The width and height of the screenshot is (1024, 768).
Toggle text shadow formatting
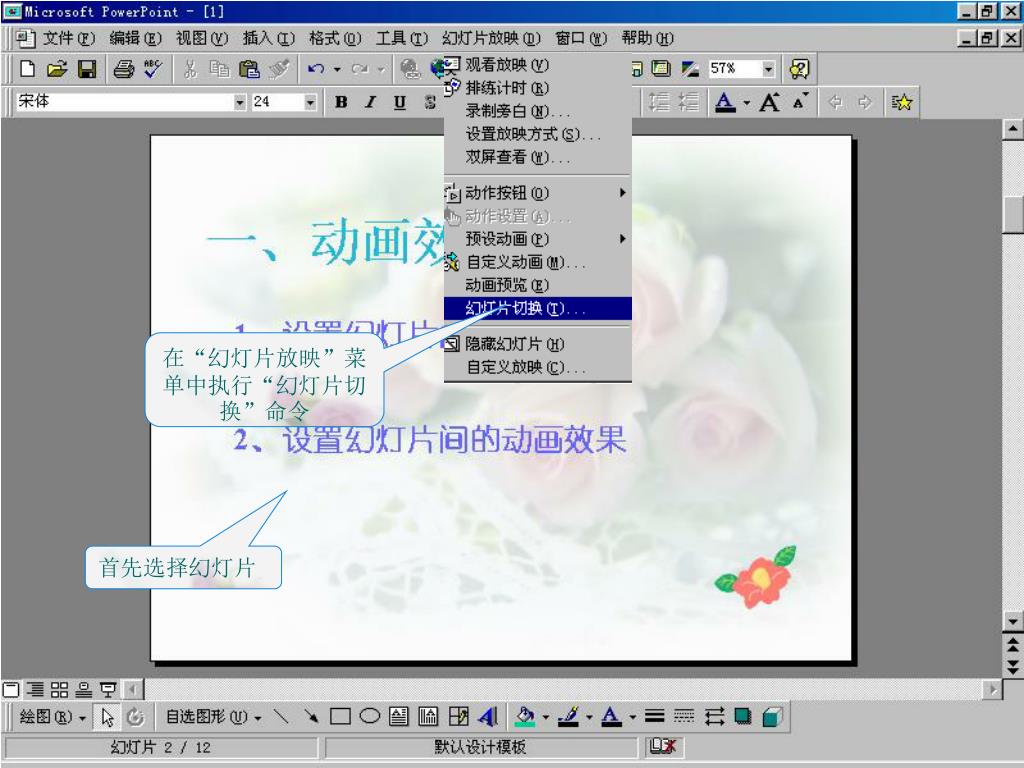coord(430,102)
